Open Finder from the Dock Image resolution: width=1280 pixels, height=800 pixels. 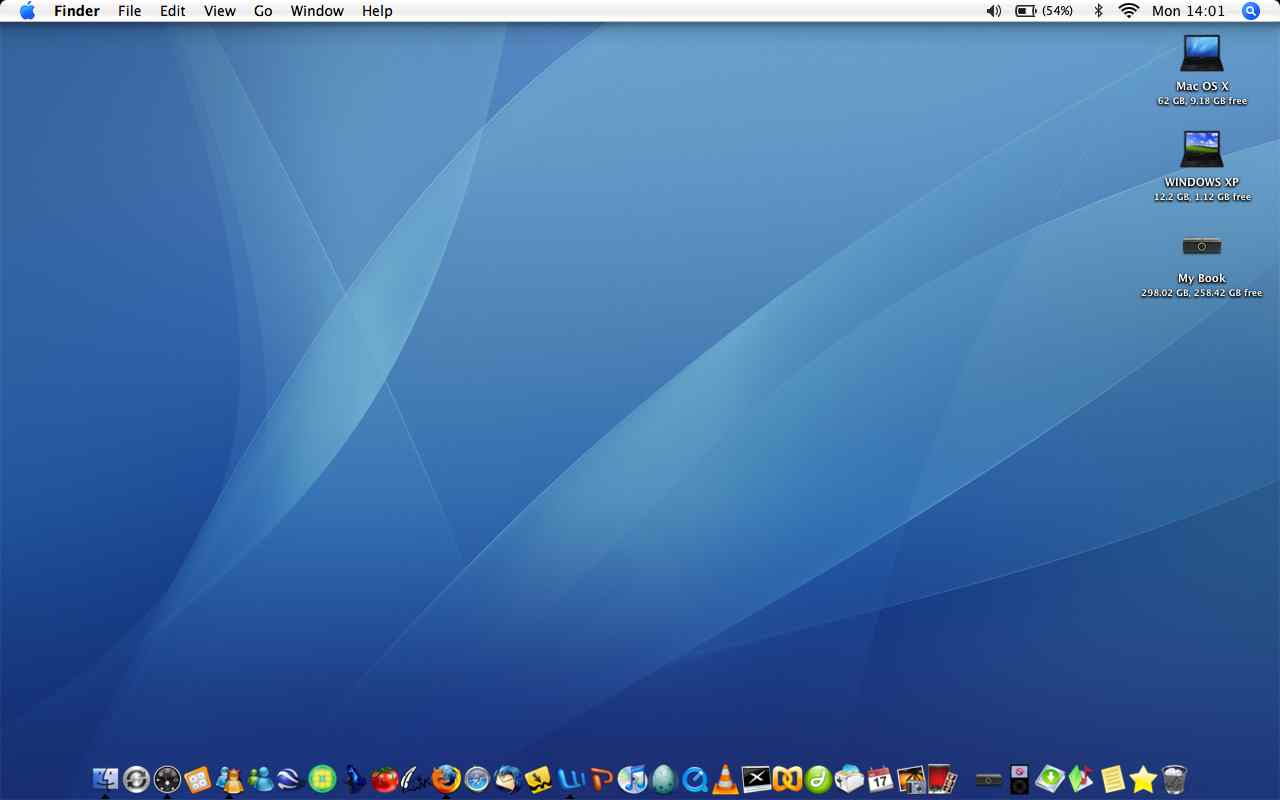pyautogui.click(x=105, y=779)
